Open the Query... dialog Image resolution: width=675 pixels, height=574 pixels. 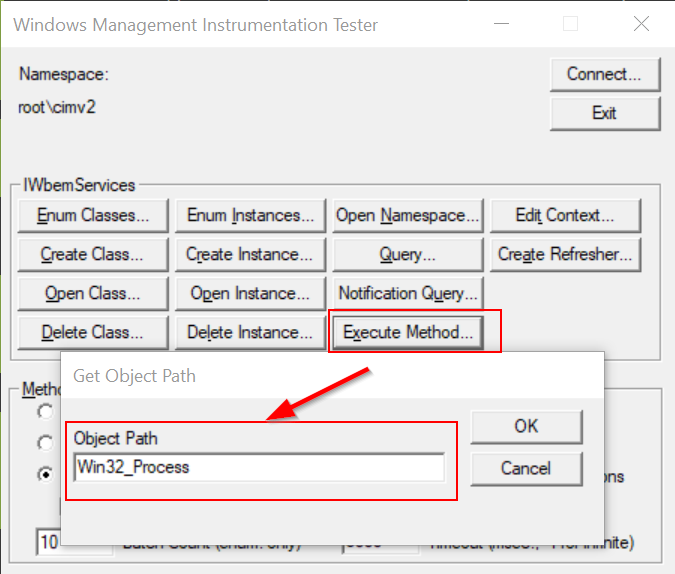pyautogui.click(x=408, y=254)
